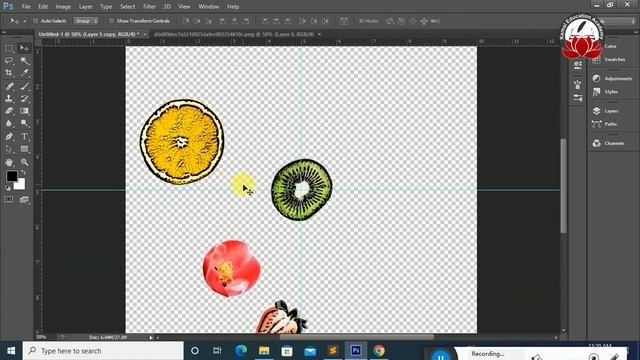Image resolution: width=640 pixels, height=360 pixels.
Task: Select the Gradient tool
Action: (x=24, y=111)
